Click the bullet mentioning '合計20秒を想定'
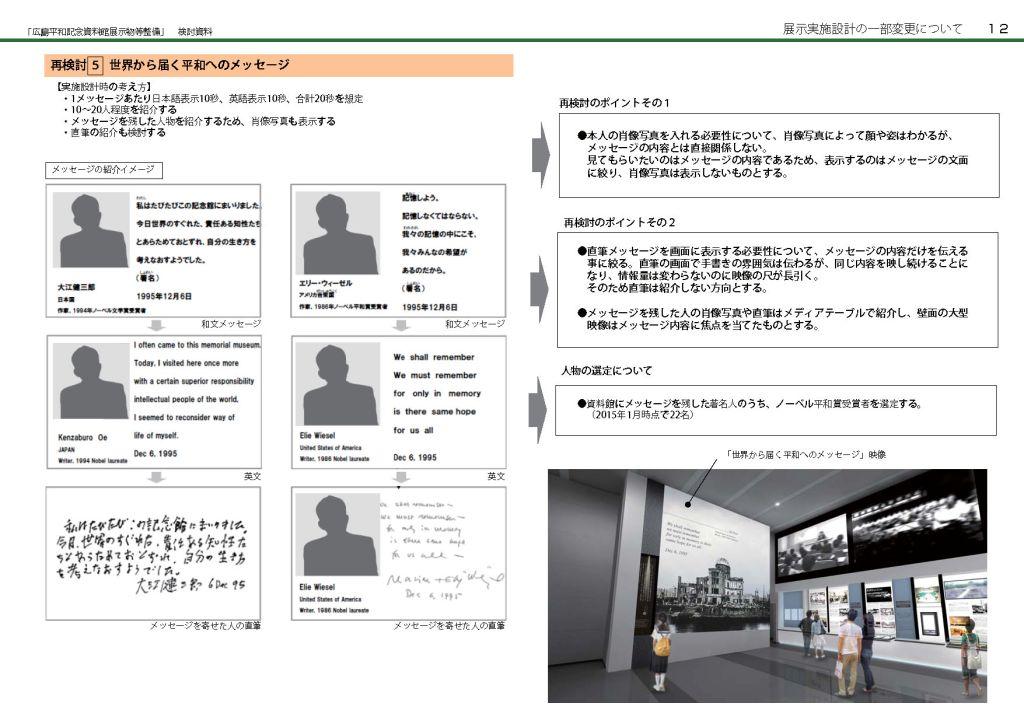The image size is (1024, 724). (x=213, y=99)
